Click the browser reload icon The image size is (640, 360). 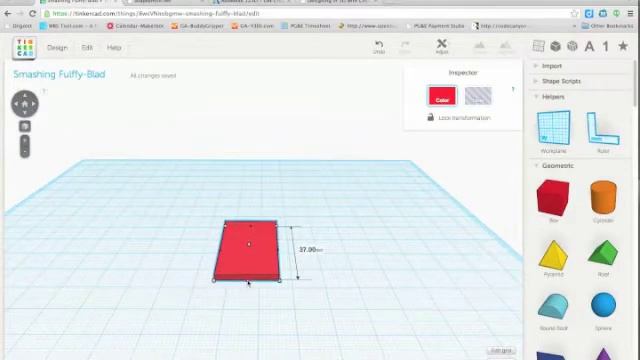coord(33,13)
